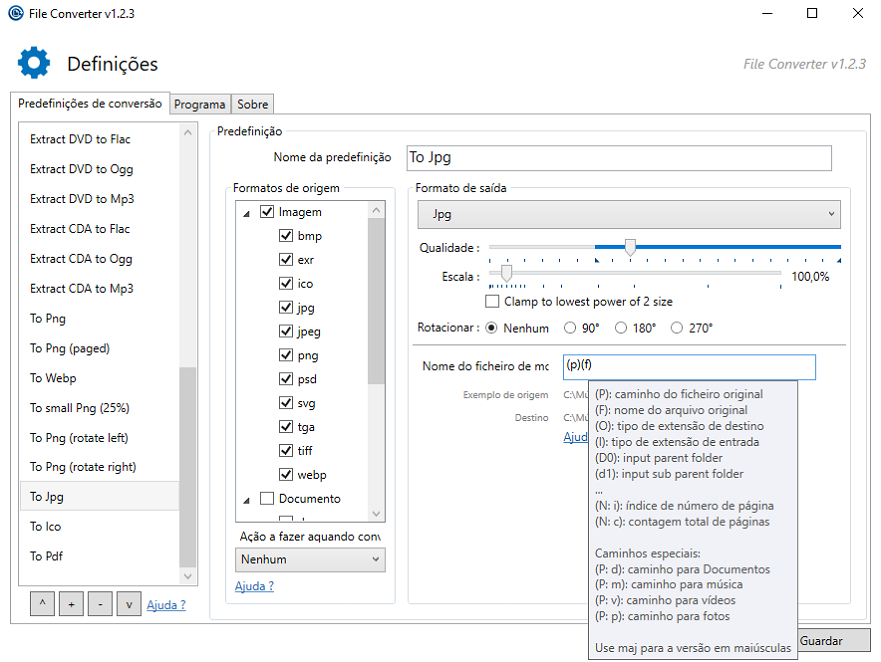Select the 90° rotation radio button
Image resolution: width=881 pixels, height=662 pixels.
point(570,328)
